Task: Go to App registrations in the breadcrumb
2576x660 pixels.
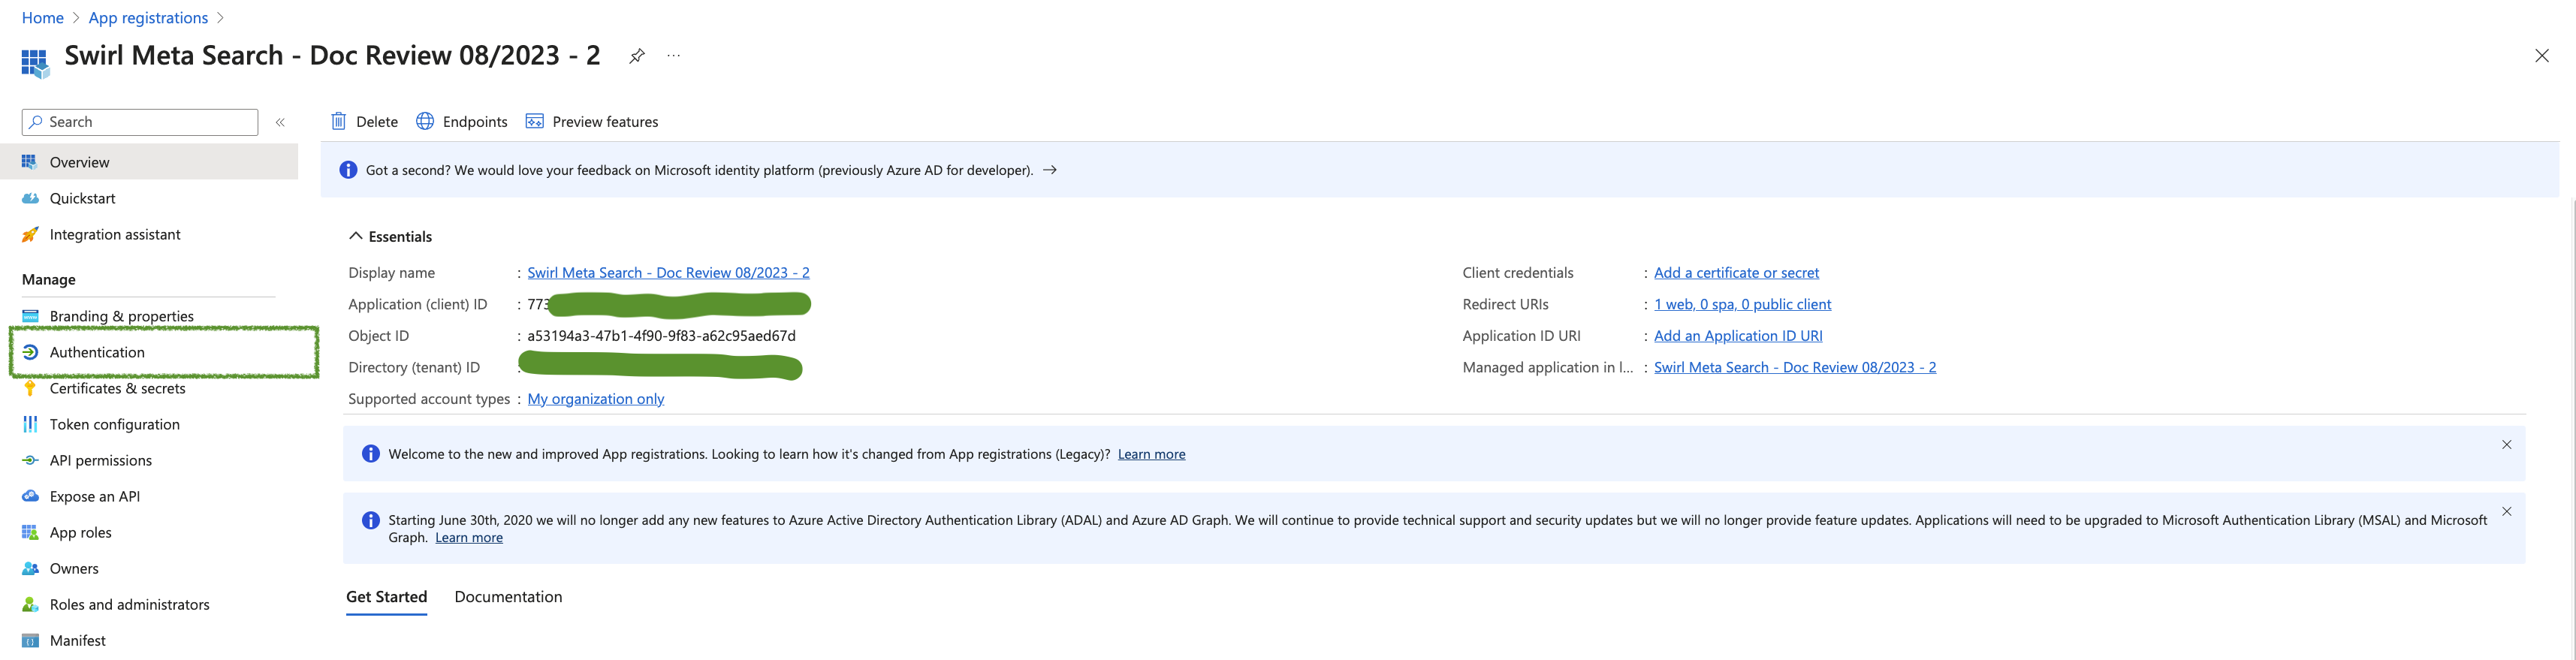Action: (x=148, y=18)
